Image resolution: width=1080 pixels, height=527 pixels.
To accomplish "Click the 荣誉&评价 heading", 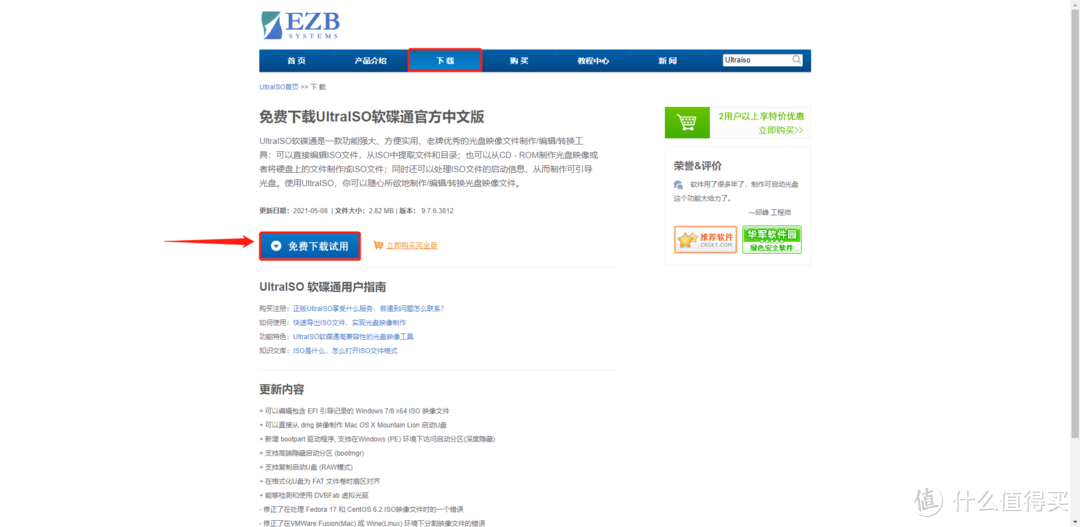I will click(x=698, y=166).
